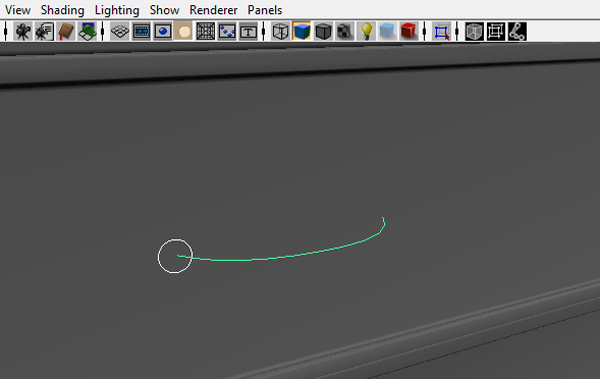Toggle use all lights bulb icon
The height and width of the screenshot is (379, 600).
coord(366,31)
